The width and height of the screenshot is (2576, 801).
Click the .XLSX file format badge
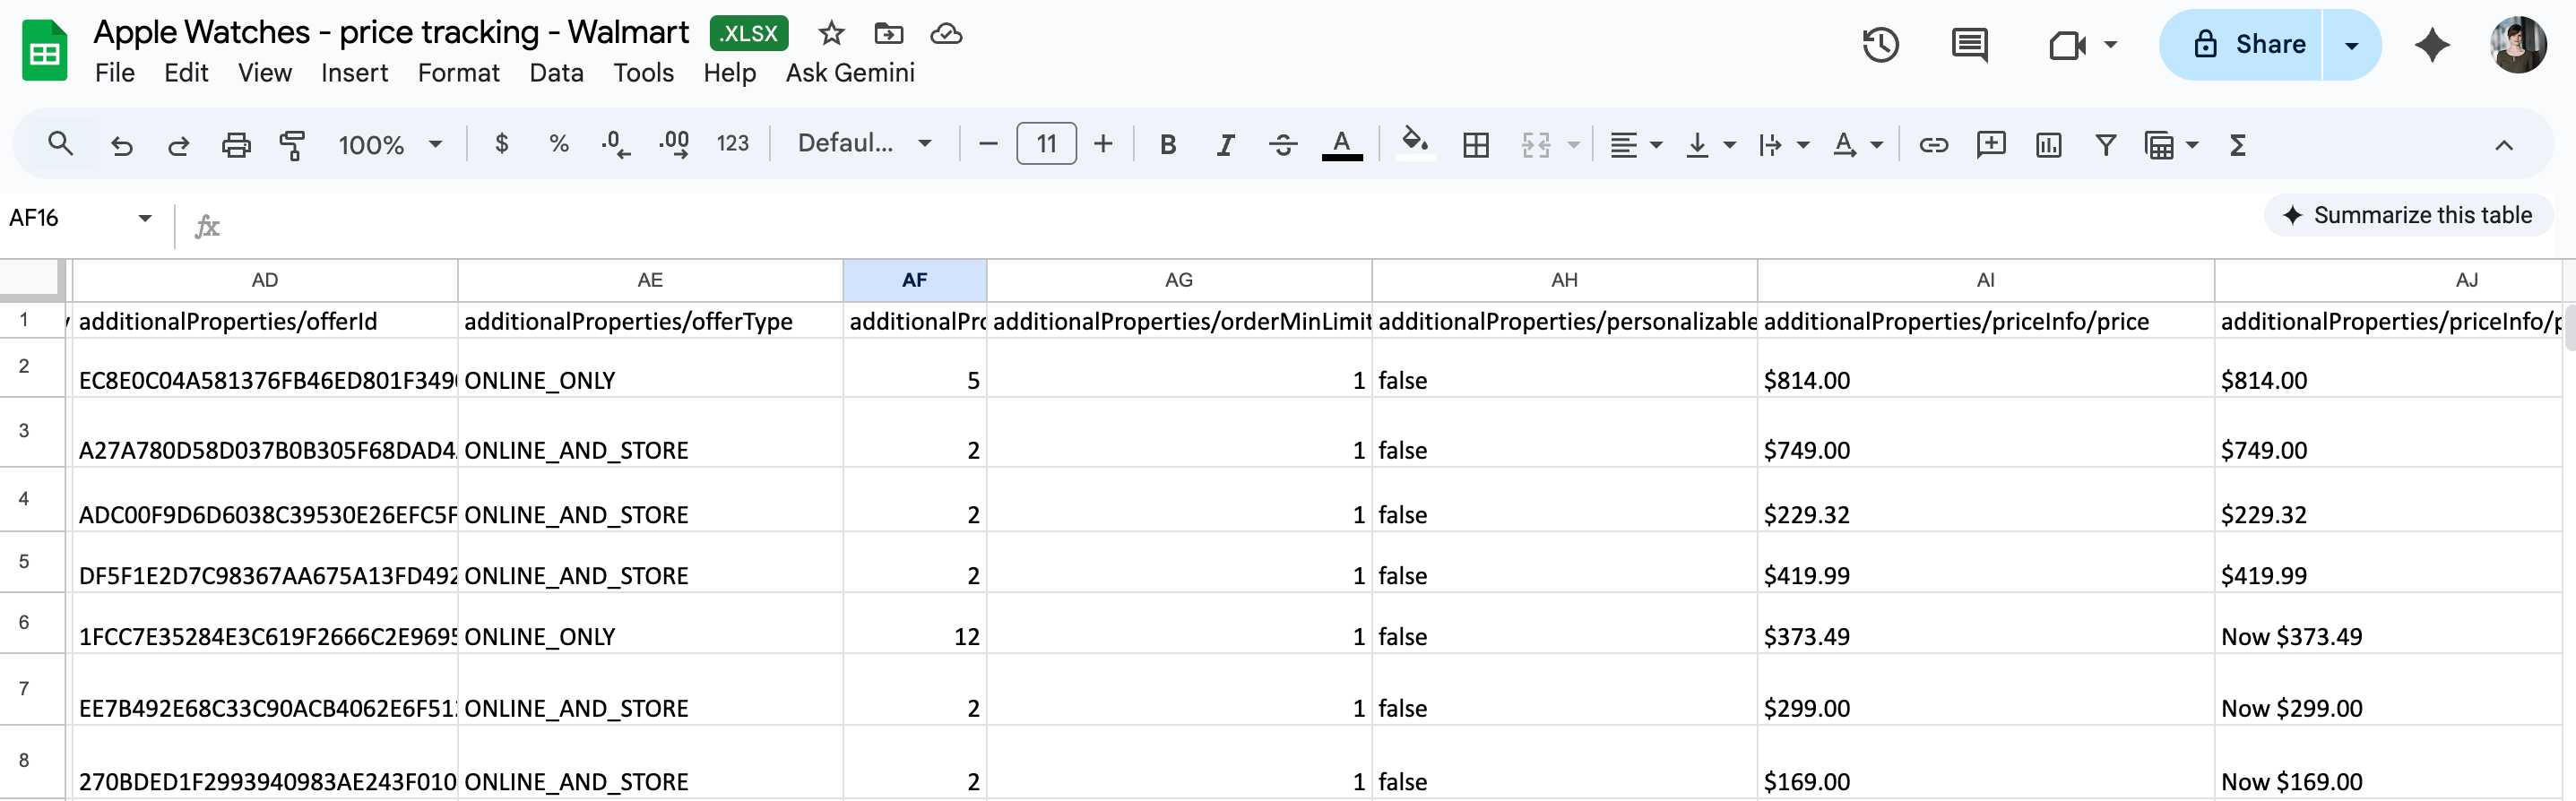[x=749, y=33]
